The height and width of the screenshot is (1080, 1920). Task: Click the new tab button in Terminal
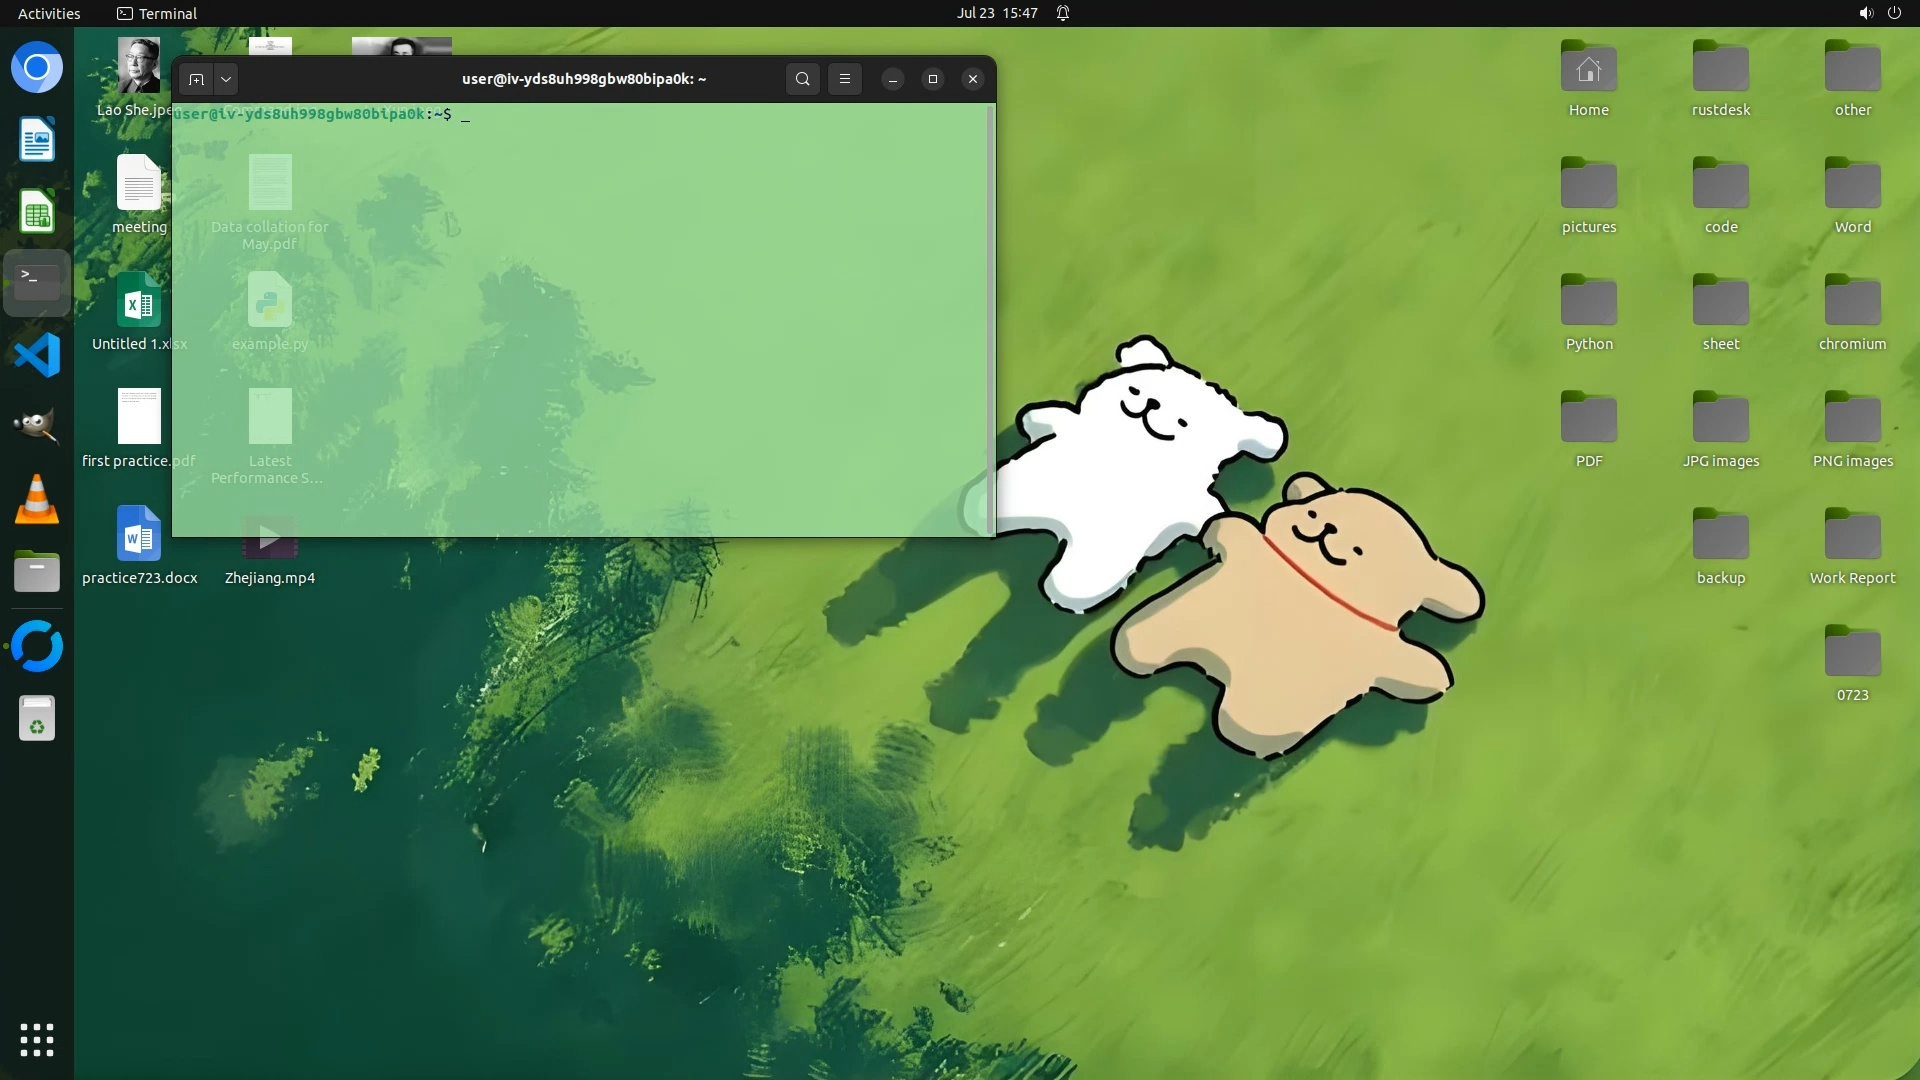tap(196, 79)
